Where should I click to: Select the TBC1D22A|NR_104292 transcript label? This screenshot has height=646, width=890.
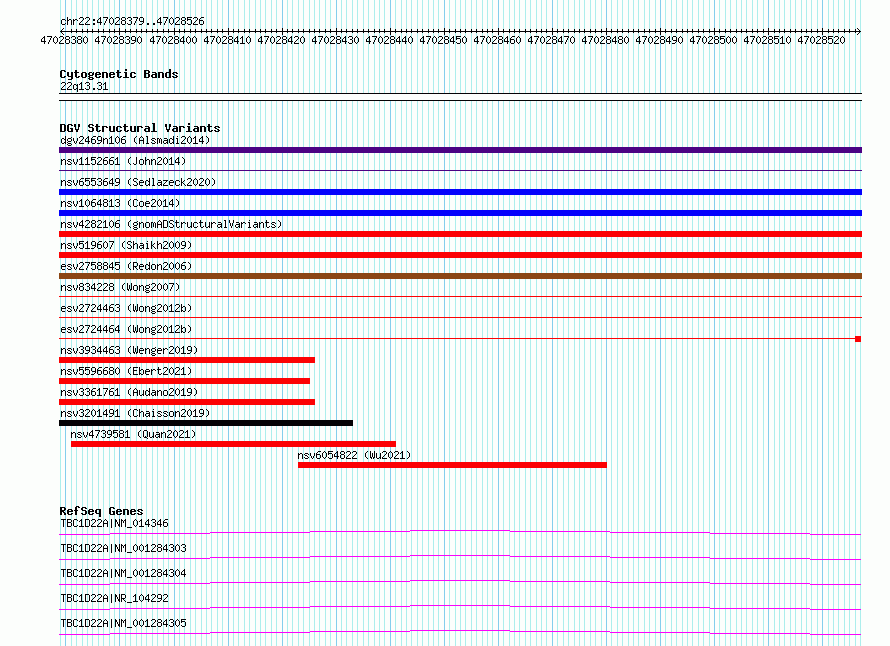click(114, 598)
